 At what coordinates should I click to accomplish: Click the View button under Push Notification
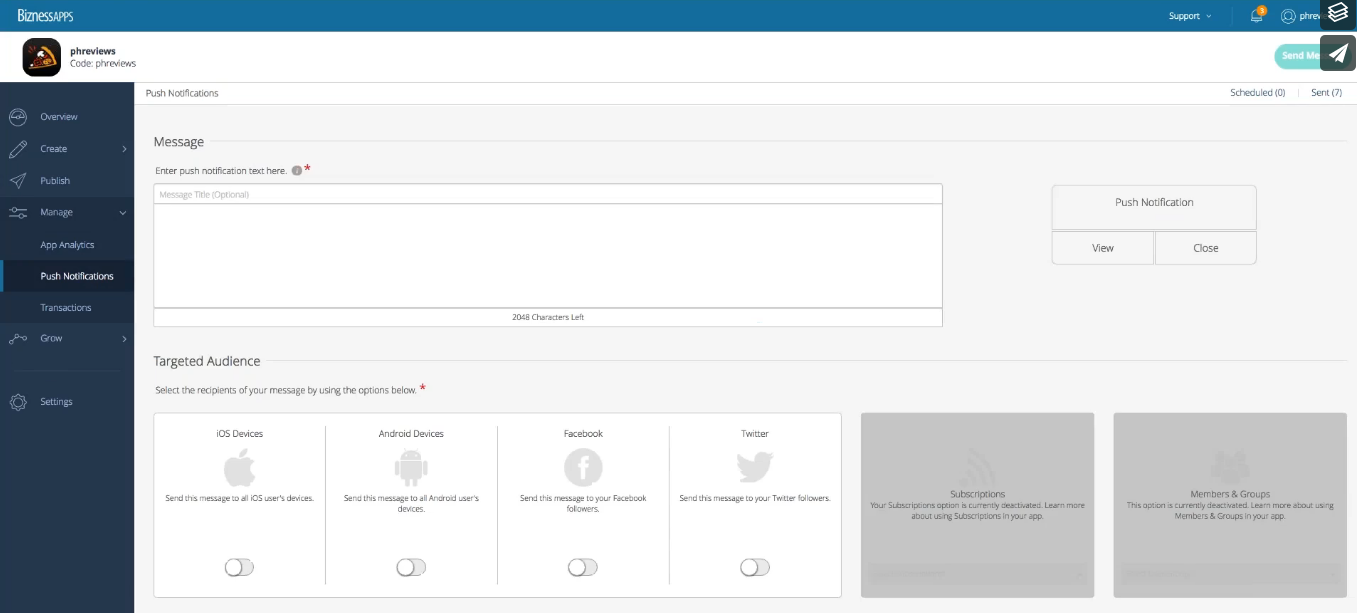1102,248
